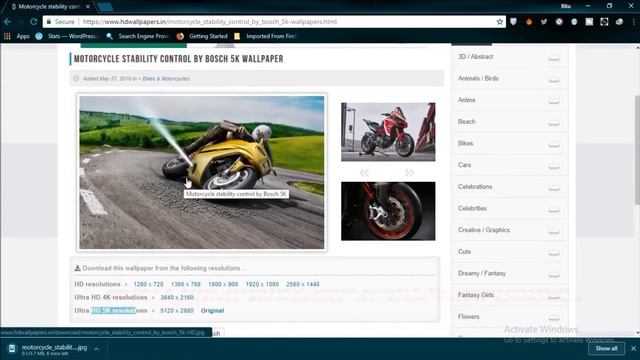Bookmark this page with the star icon
Viewport: 640px width, 360px height.
(500, 22)
